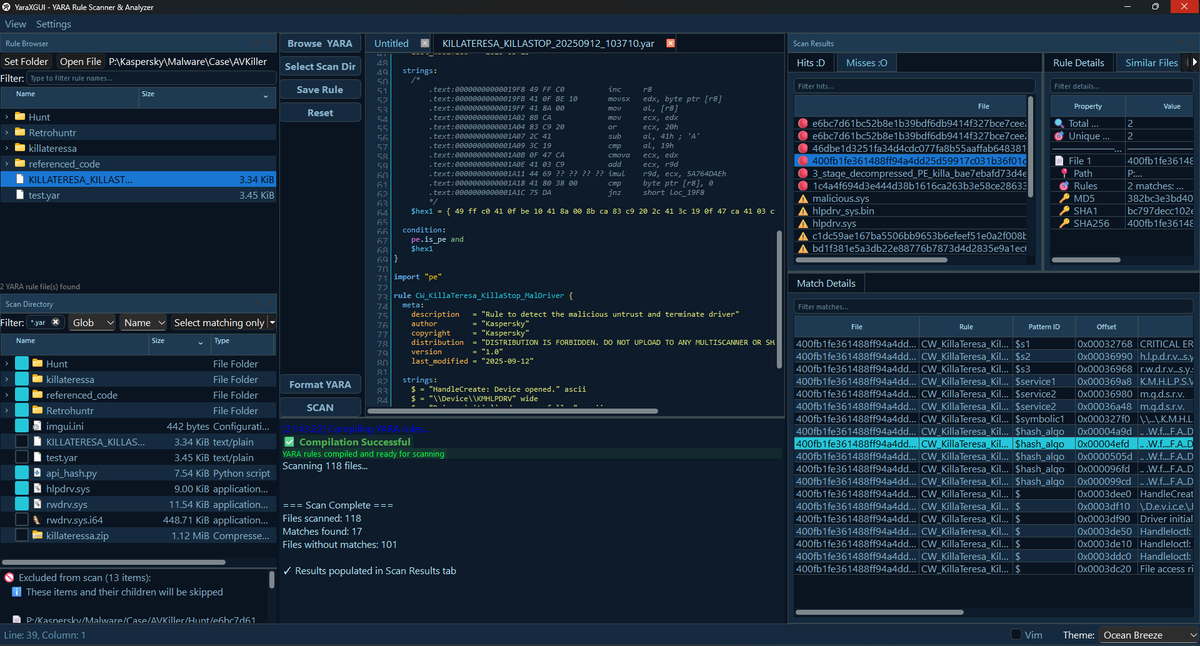This screenshot has width=1200, height=646.
Task: Check the test.yar scan checkbox in Scan Directory
Action: [x=21, y=457]
